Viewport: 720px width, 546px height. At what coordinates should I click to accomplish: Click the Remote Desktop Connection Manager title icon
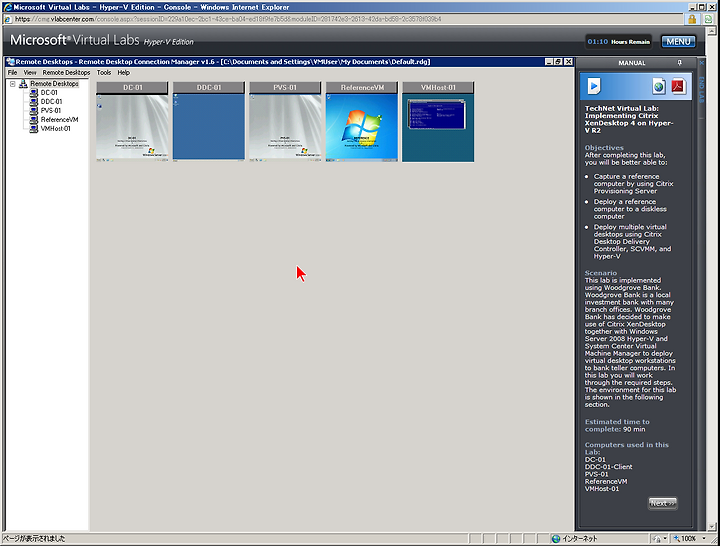click(10, 62)
